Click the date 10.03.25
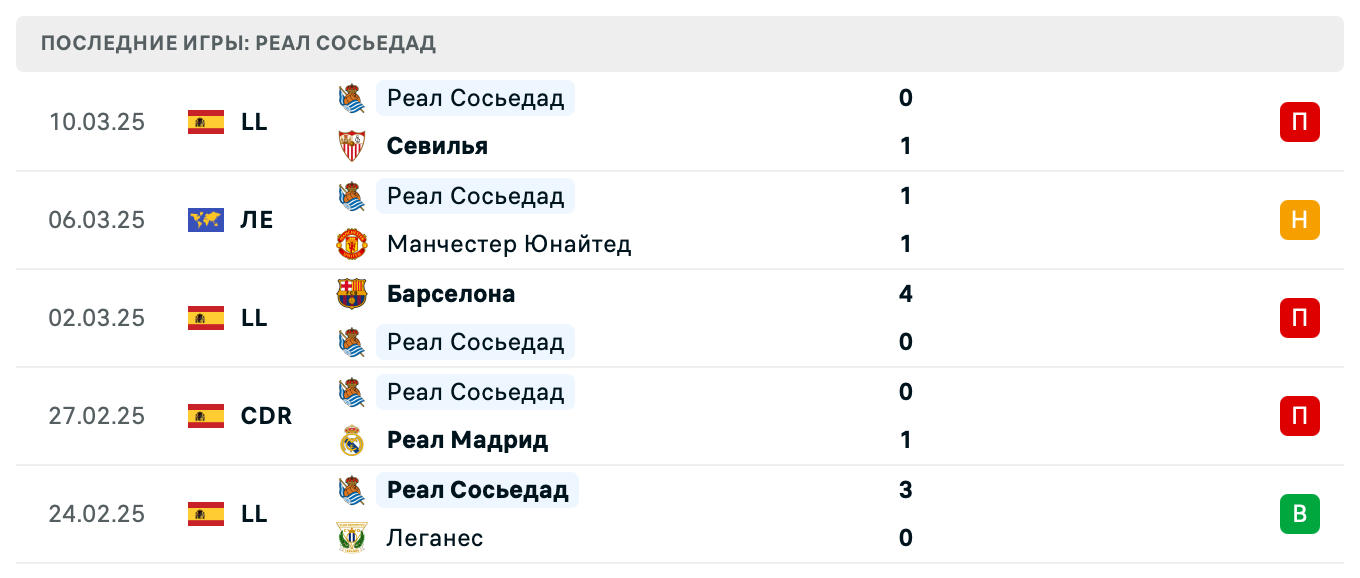This screenshot has width=1360, height=578. pyautogui.click(x=97, y=122)
